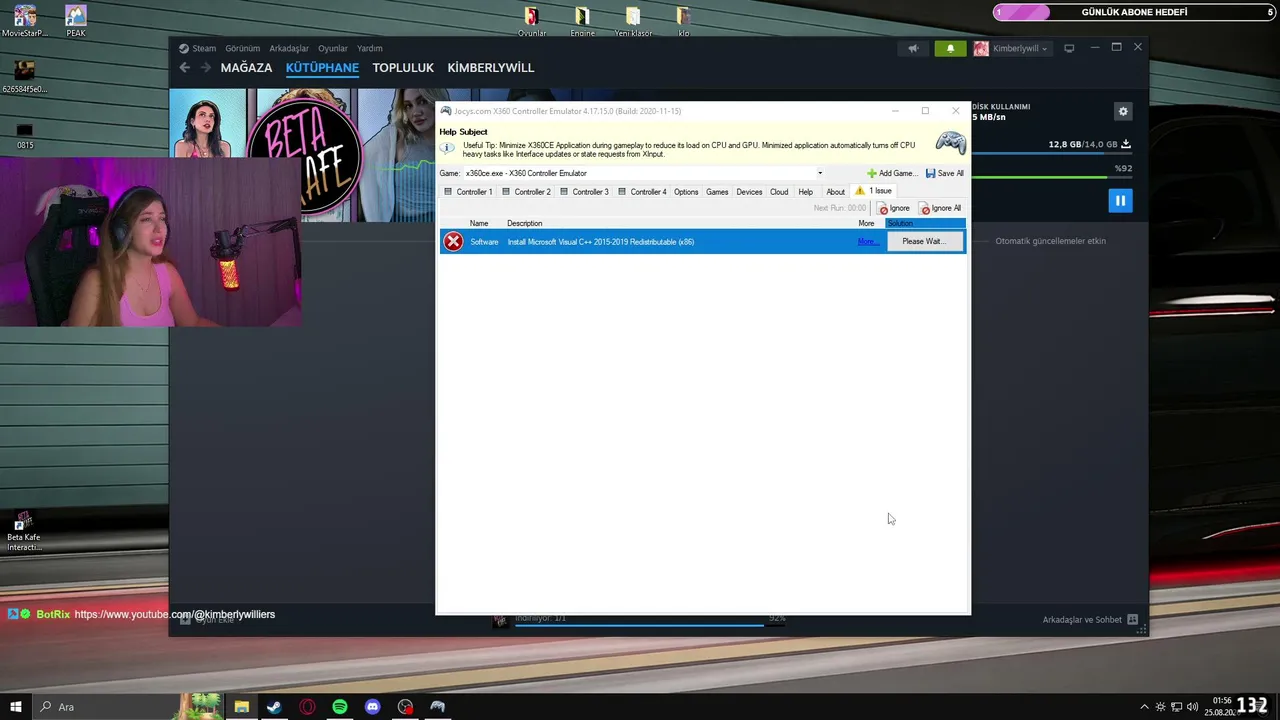Screen dimensions: 1280x720
Task: Click Save All in X360 Controller Emulator
Action: click(x=945, y=173)
